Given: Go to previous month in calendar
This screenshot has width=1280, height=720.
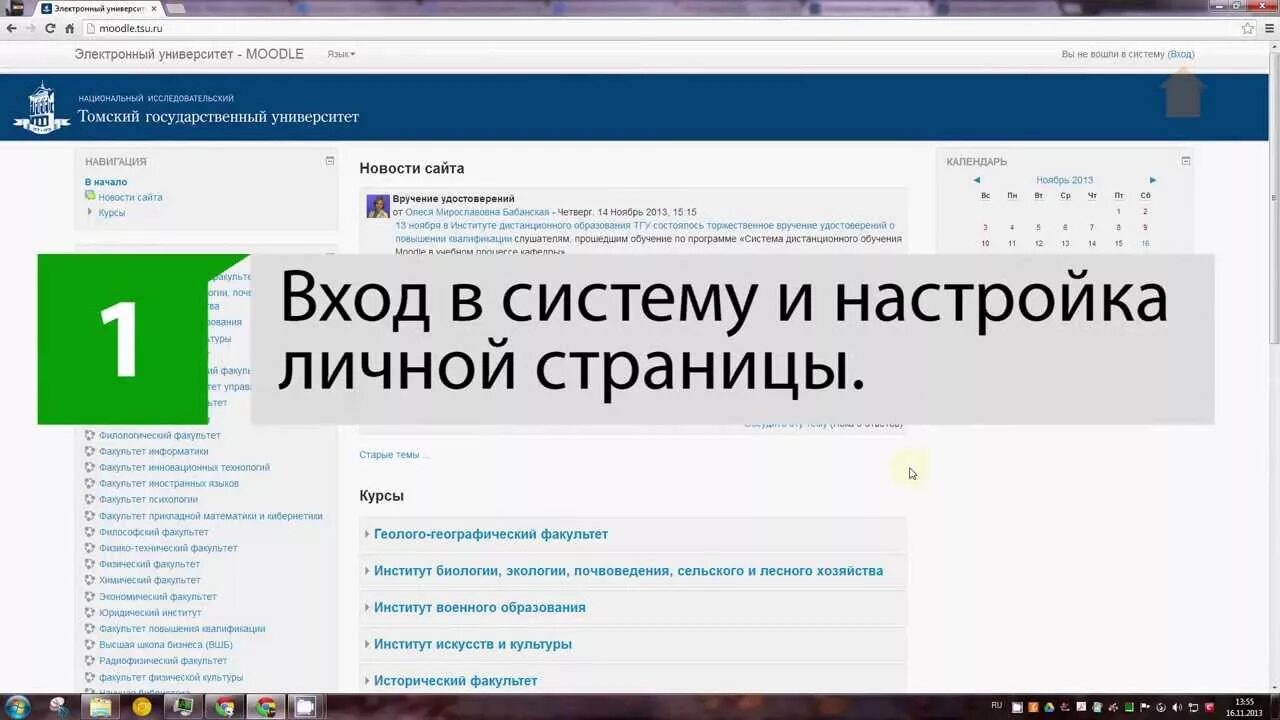Looking at the screenshot, I should (x=977, y=180).
